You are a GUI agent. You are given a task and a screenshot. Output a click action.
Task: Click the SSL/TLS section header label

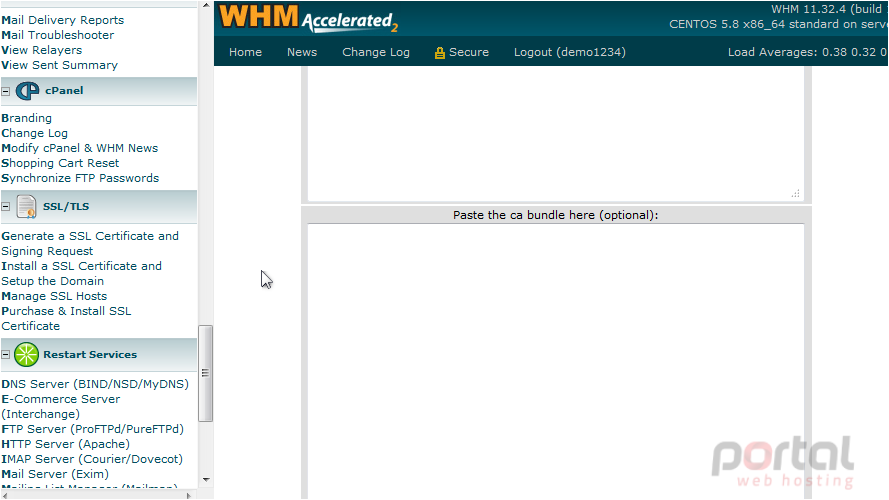(x=66, y=206)
